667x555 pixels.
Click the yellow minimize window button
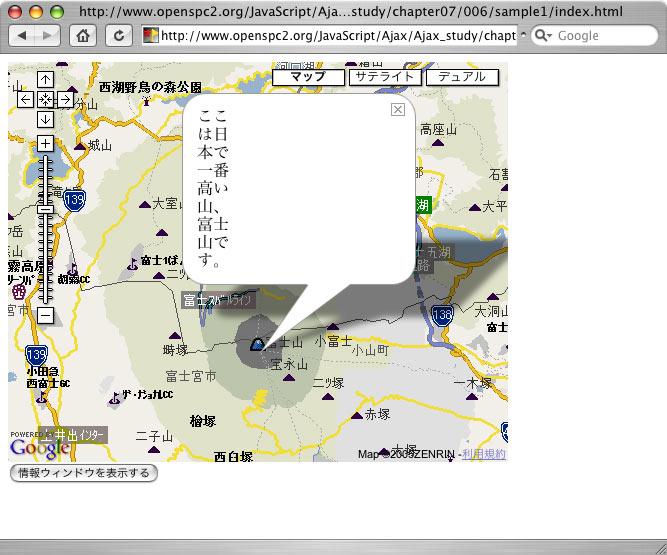click(x=36, y=12)
